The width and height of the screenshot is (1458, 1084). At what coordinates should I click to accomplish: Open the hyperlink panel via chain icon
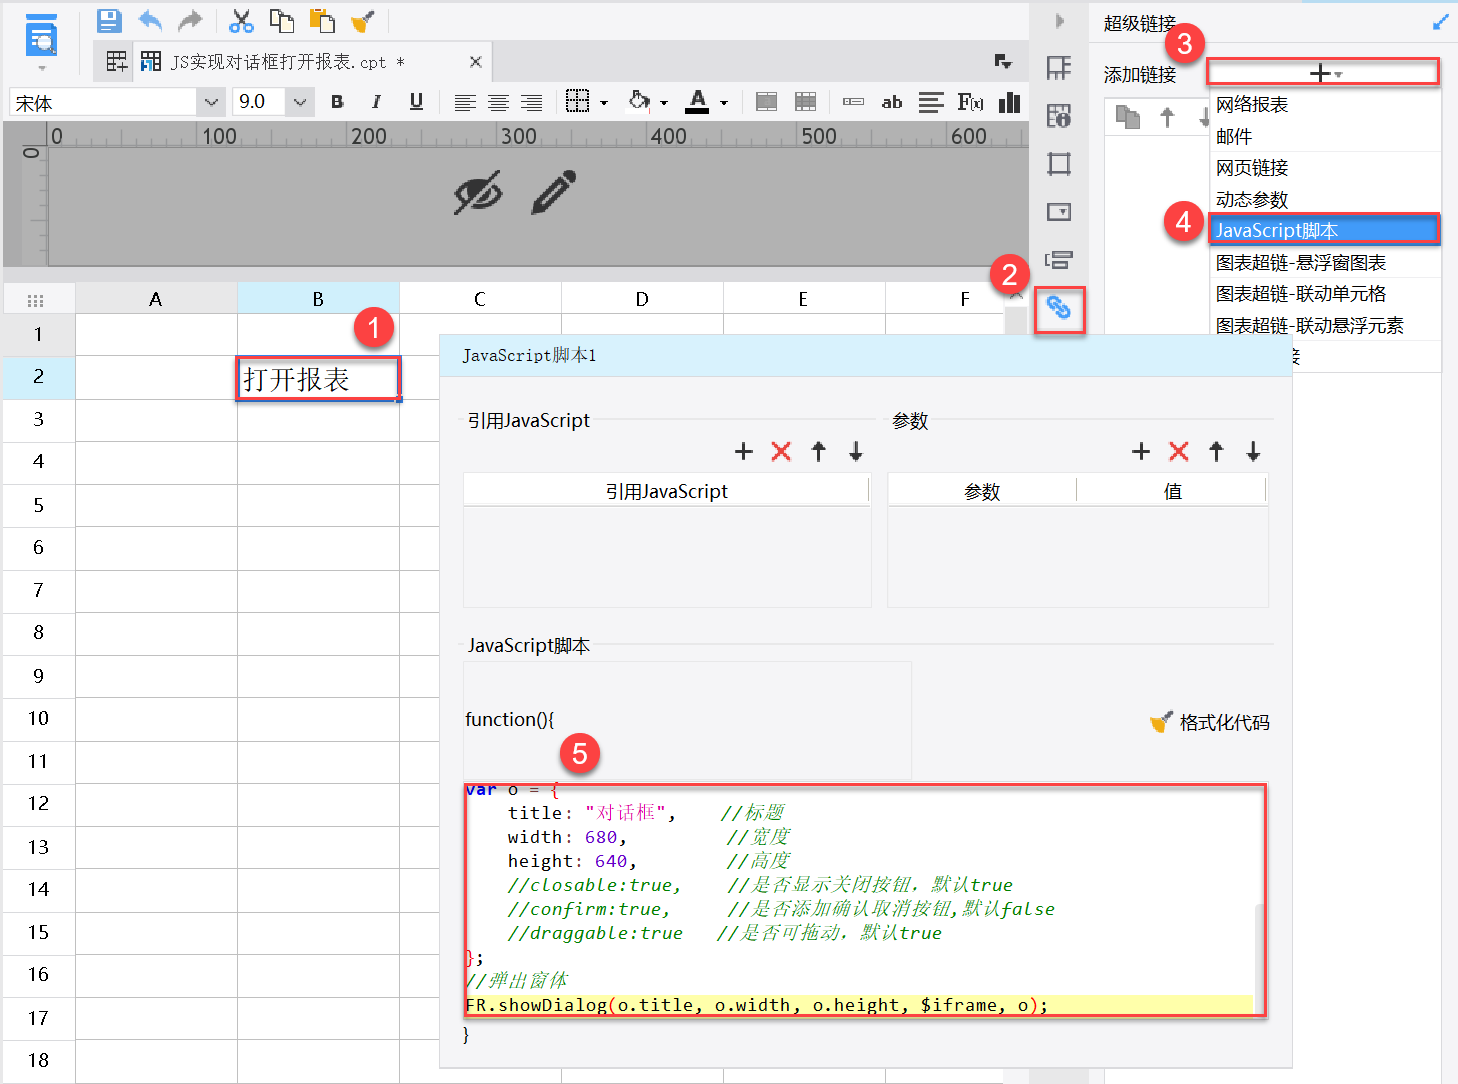1059,309
